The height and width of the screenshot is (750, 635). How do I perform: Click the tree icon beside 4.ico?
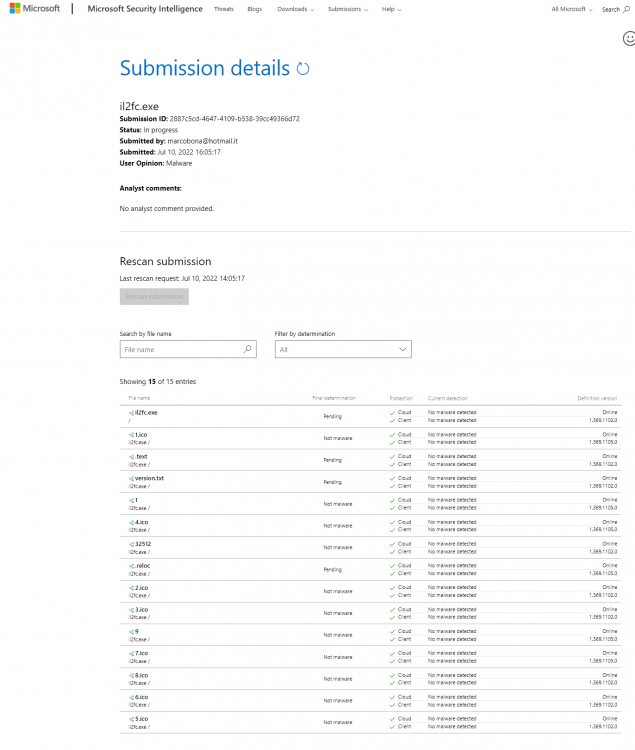click(x=131, y=523)
